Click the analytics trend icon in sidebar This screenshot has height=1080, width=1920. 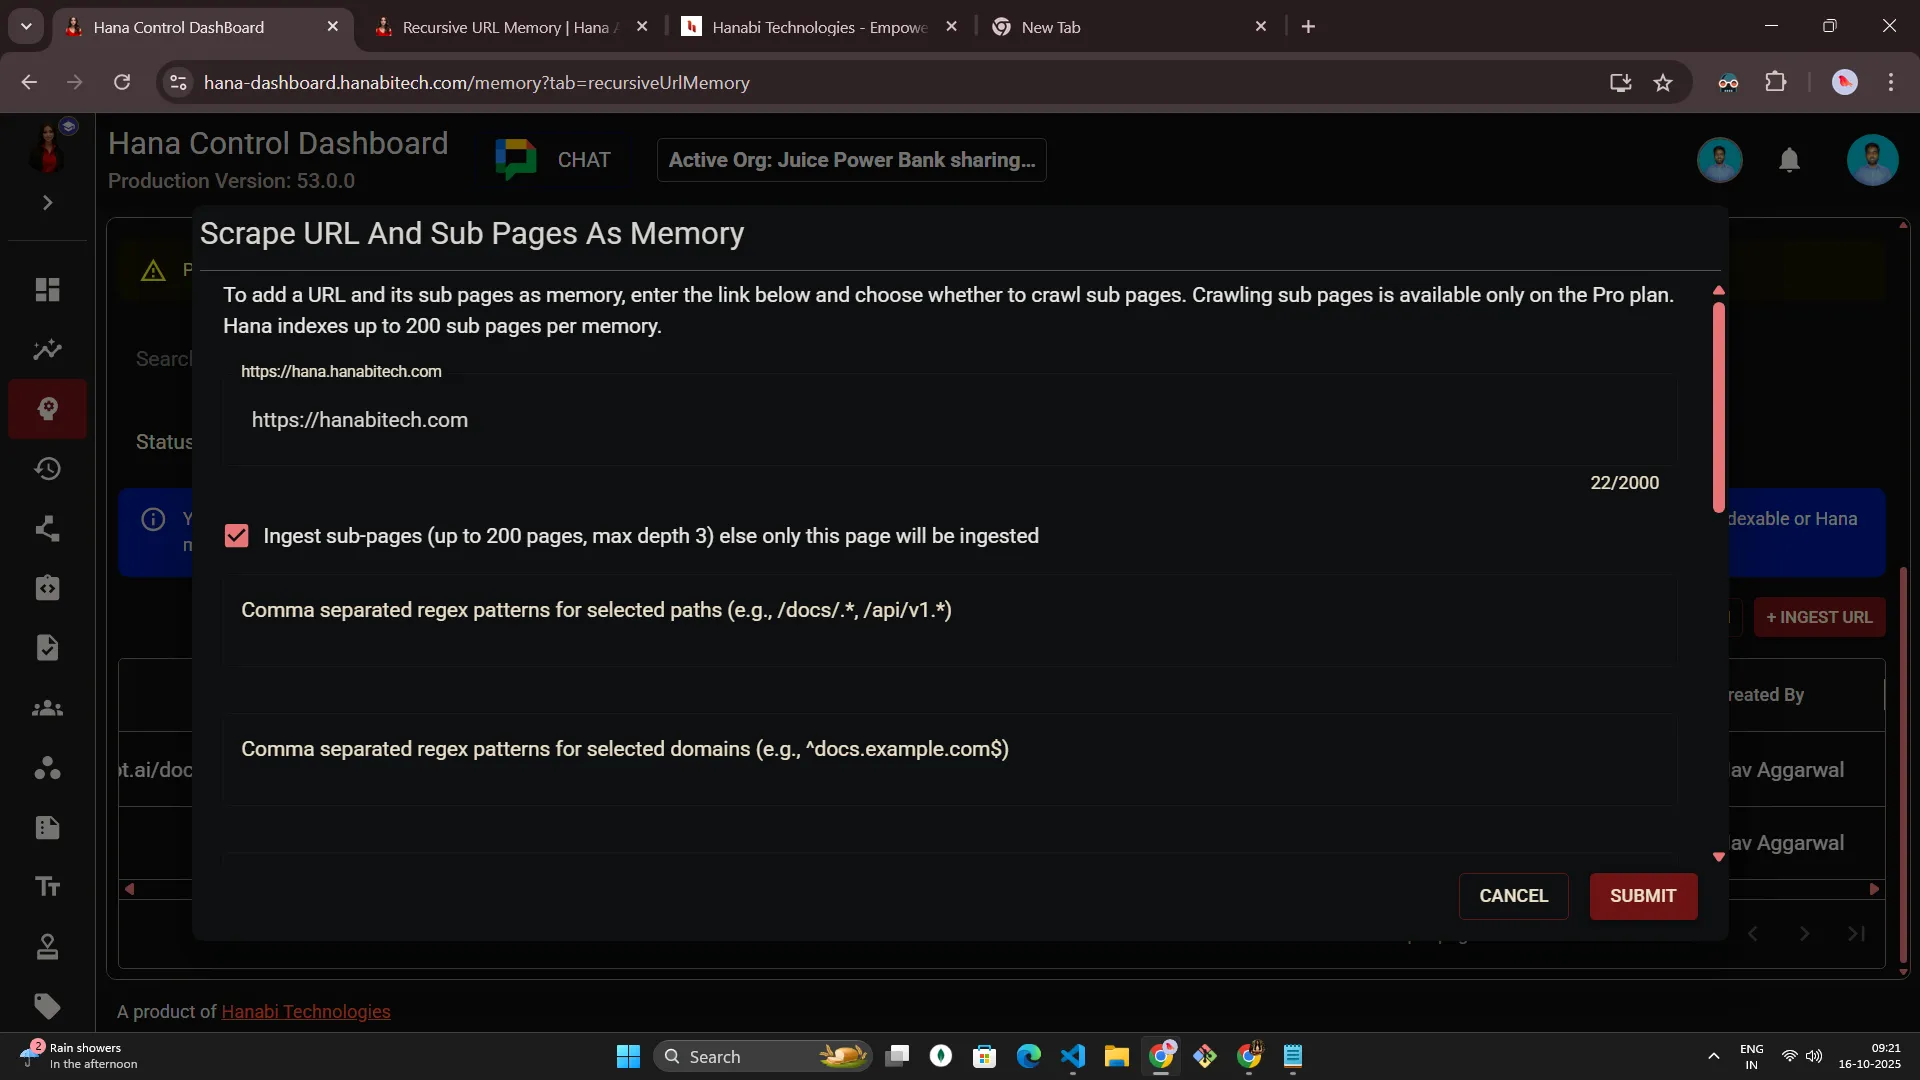tap(47, 350)
